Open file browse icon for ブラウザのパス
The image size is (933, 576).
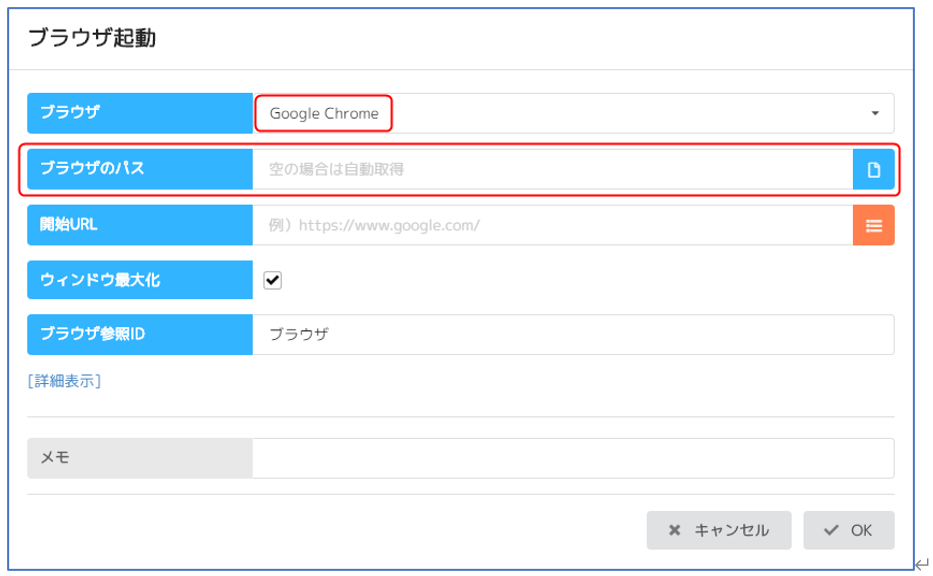point(873,170)
